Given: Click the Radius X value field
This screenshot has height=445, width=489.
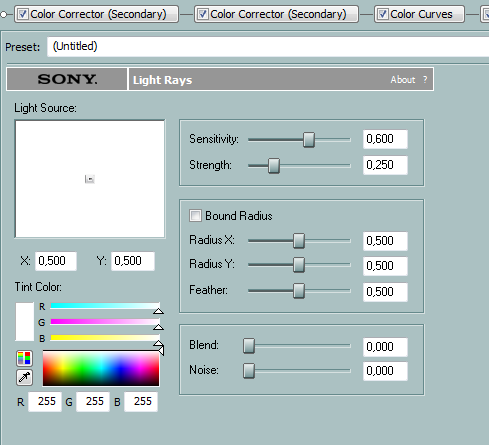Looking at the screenshot, I should (x=385, y=241).
